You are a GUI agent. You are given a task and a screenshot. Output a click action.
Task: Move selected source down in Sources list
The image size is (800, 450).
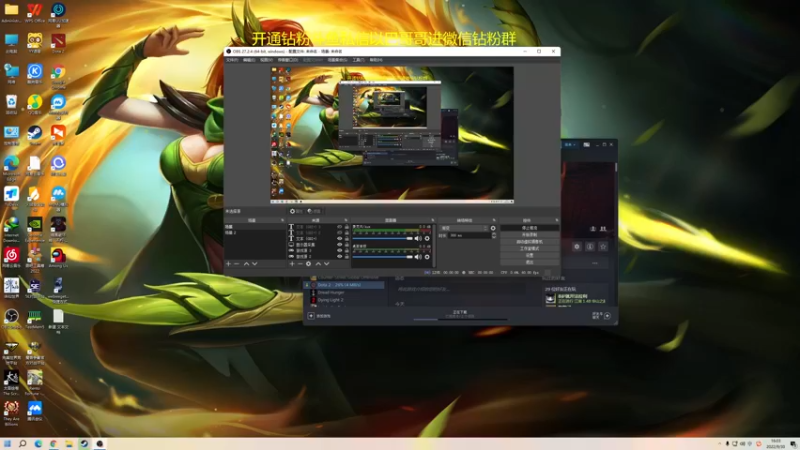click(x=327, y=264)
